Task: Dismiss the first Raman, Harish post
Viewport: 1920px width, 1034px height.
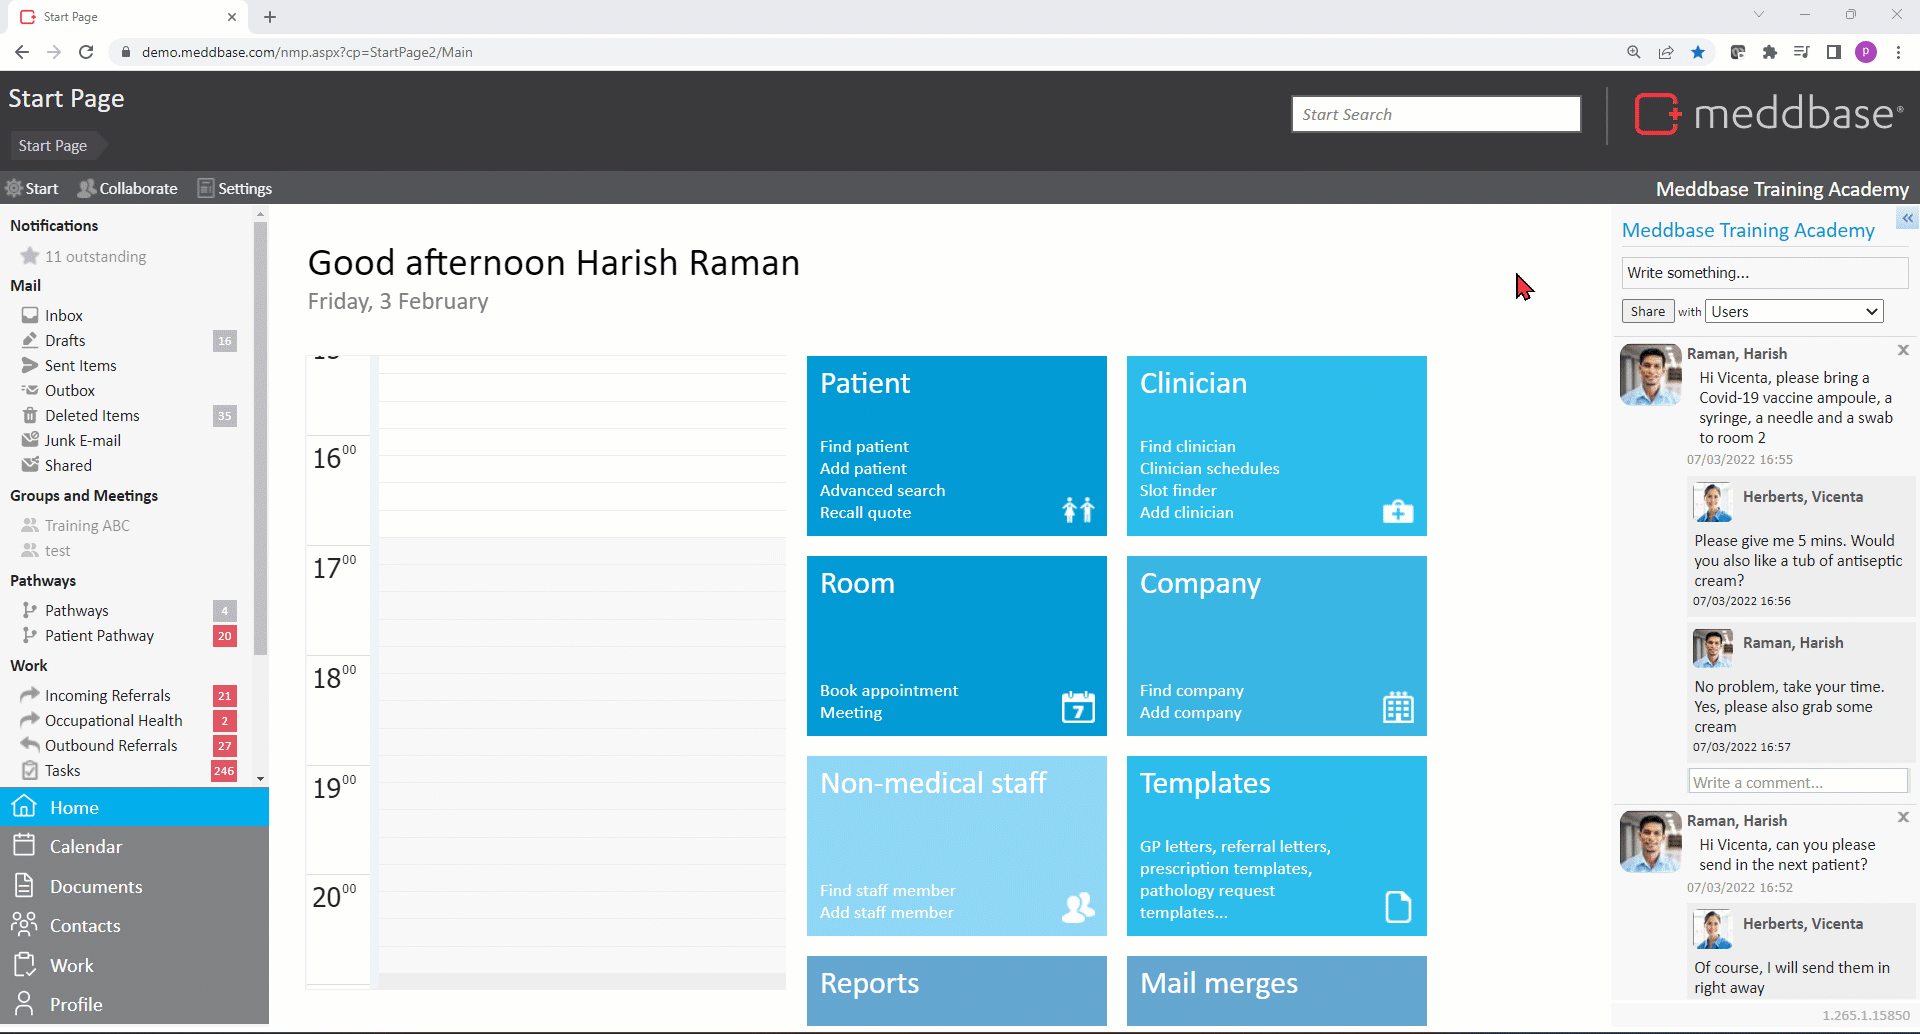Action: click(1903, 350)
